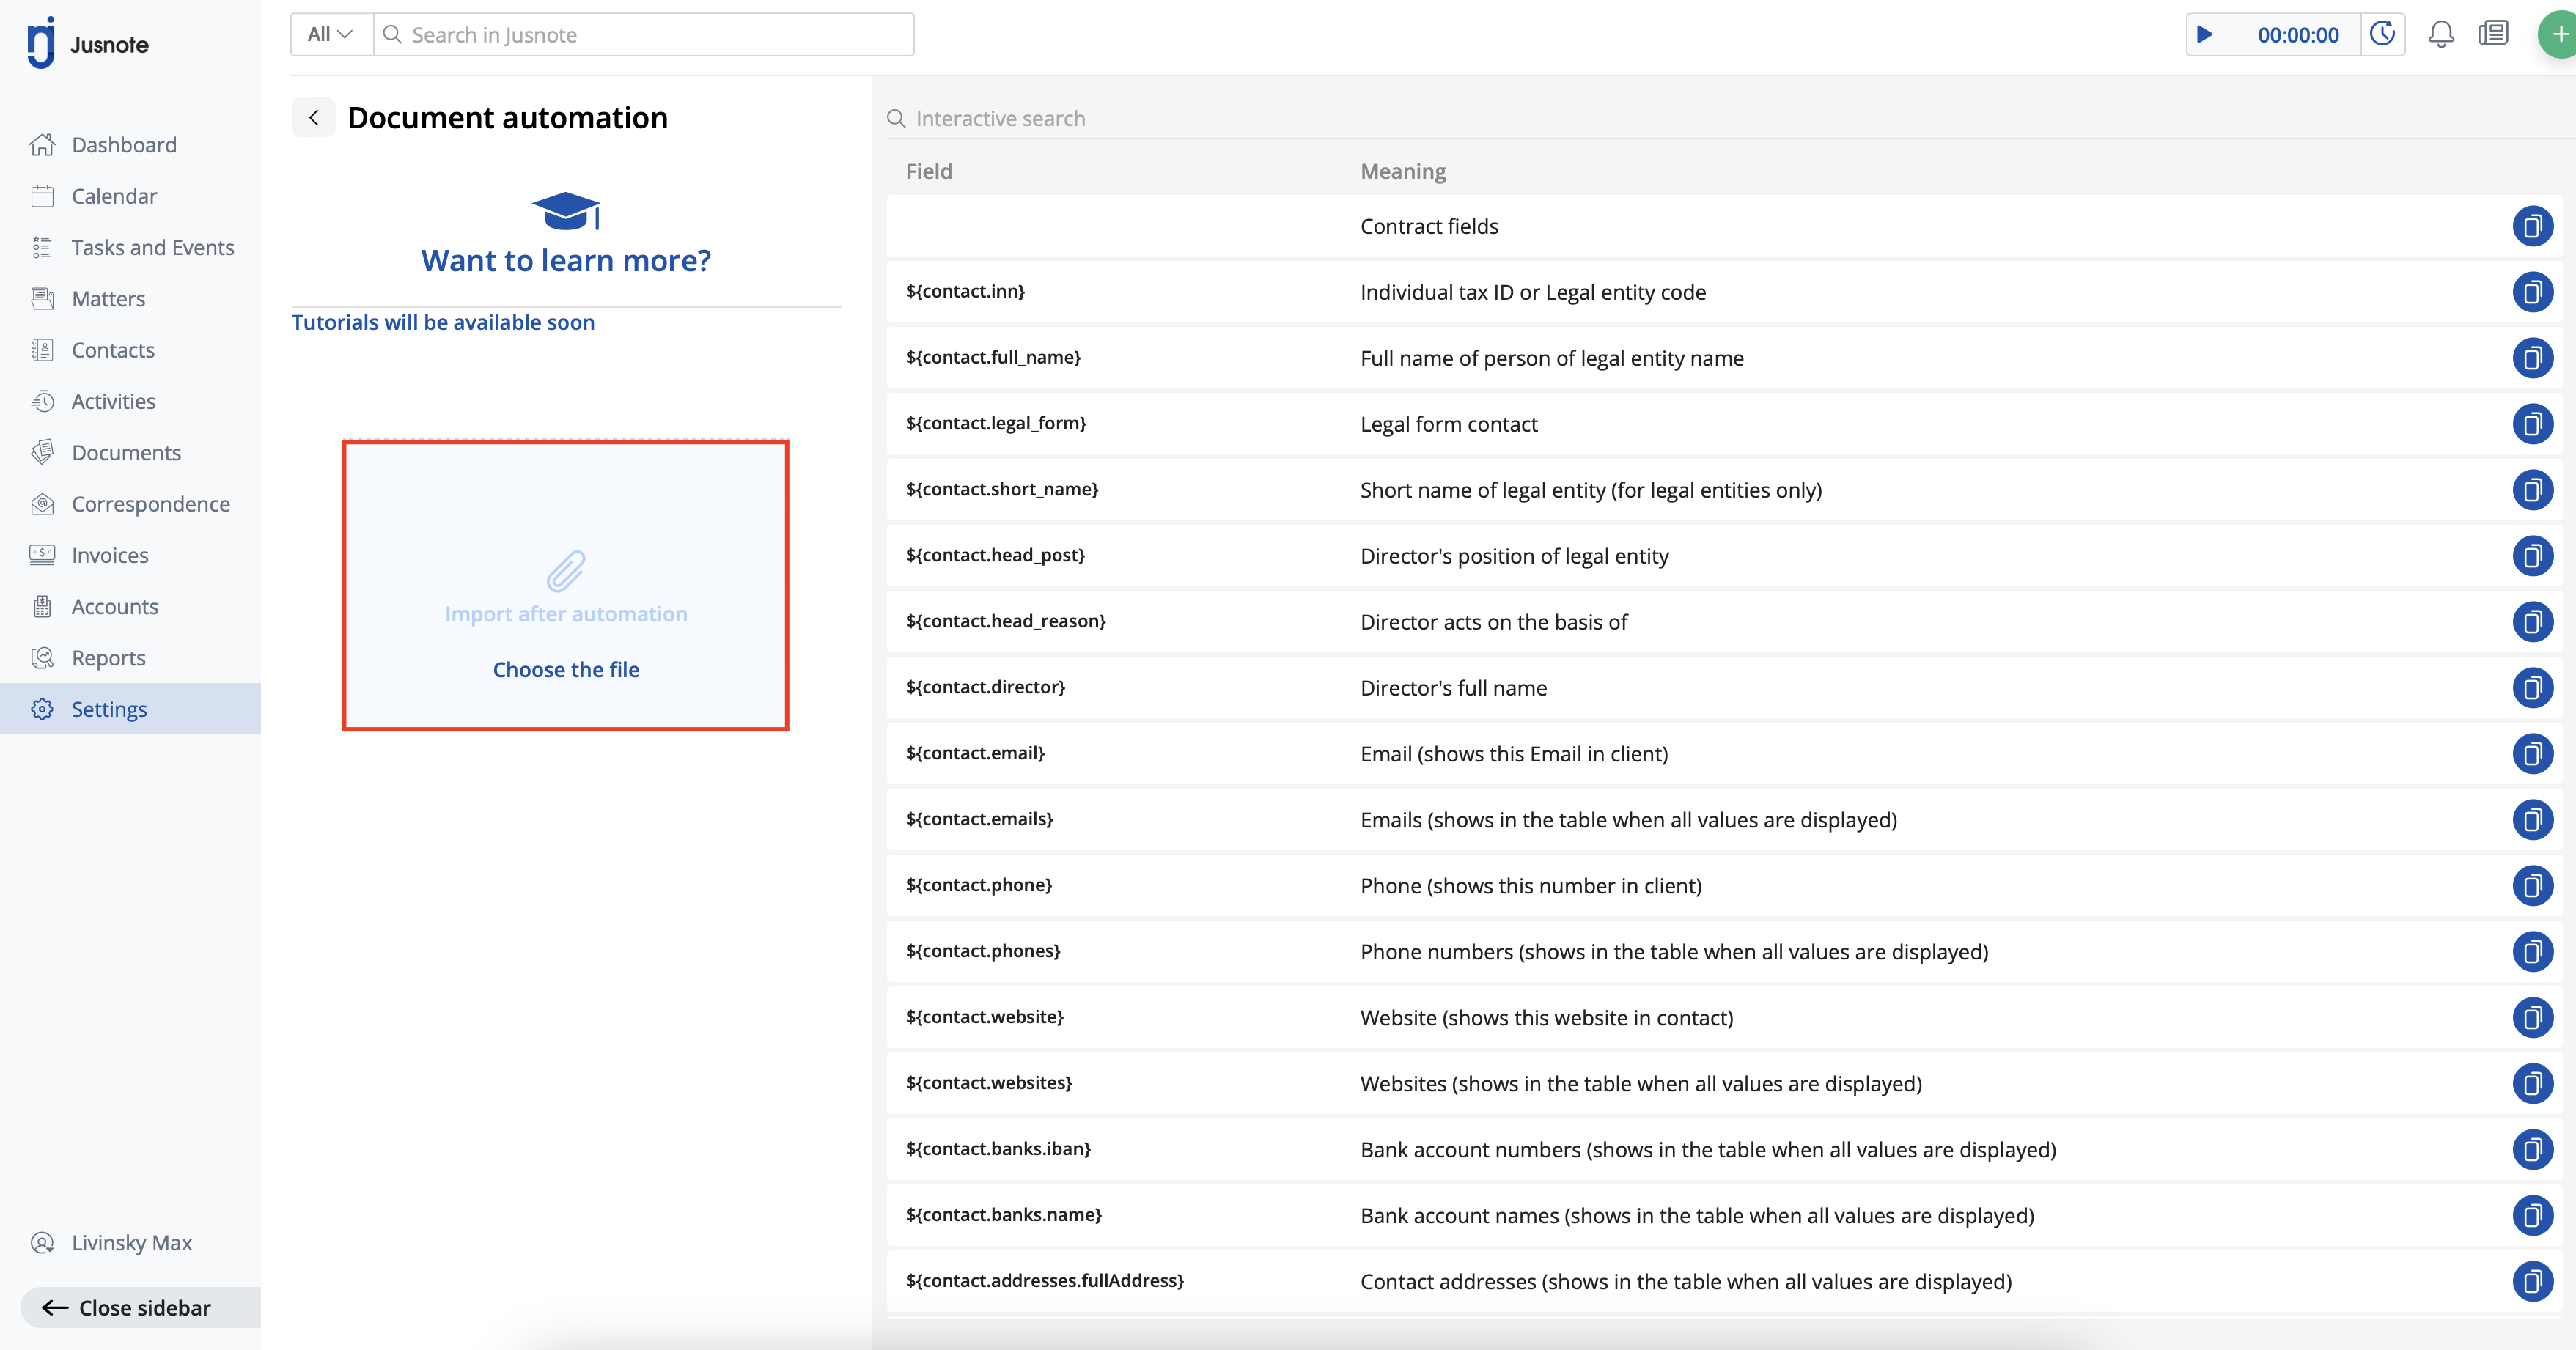The image size is (2576, 1350).
Task: Copy the ${contact.inn} field
Action: 2533,292
